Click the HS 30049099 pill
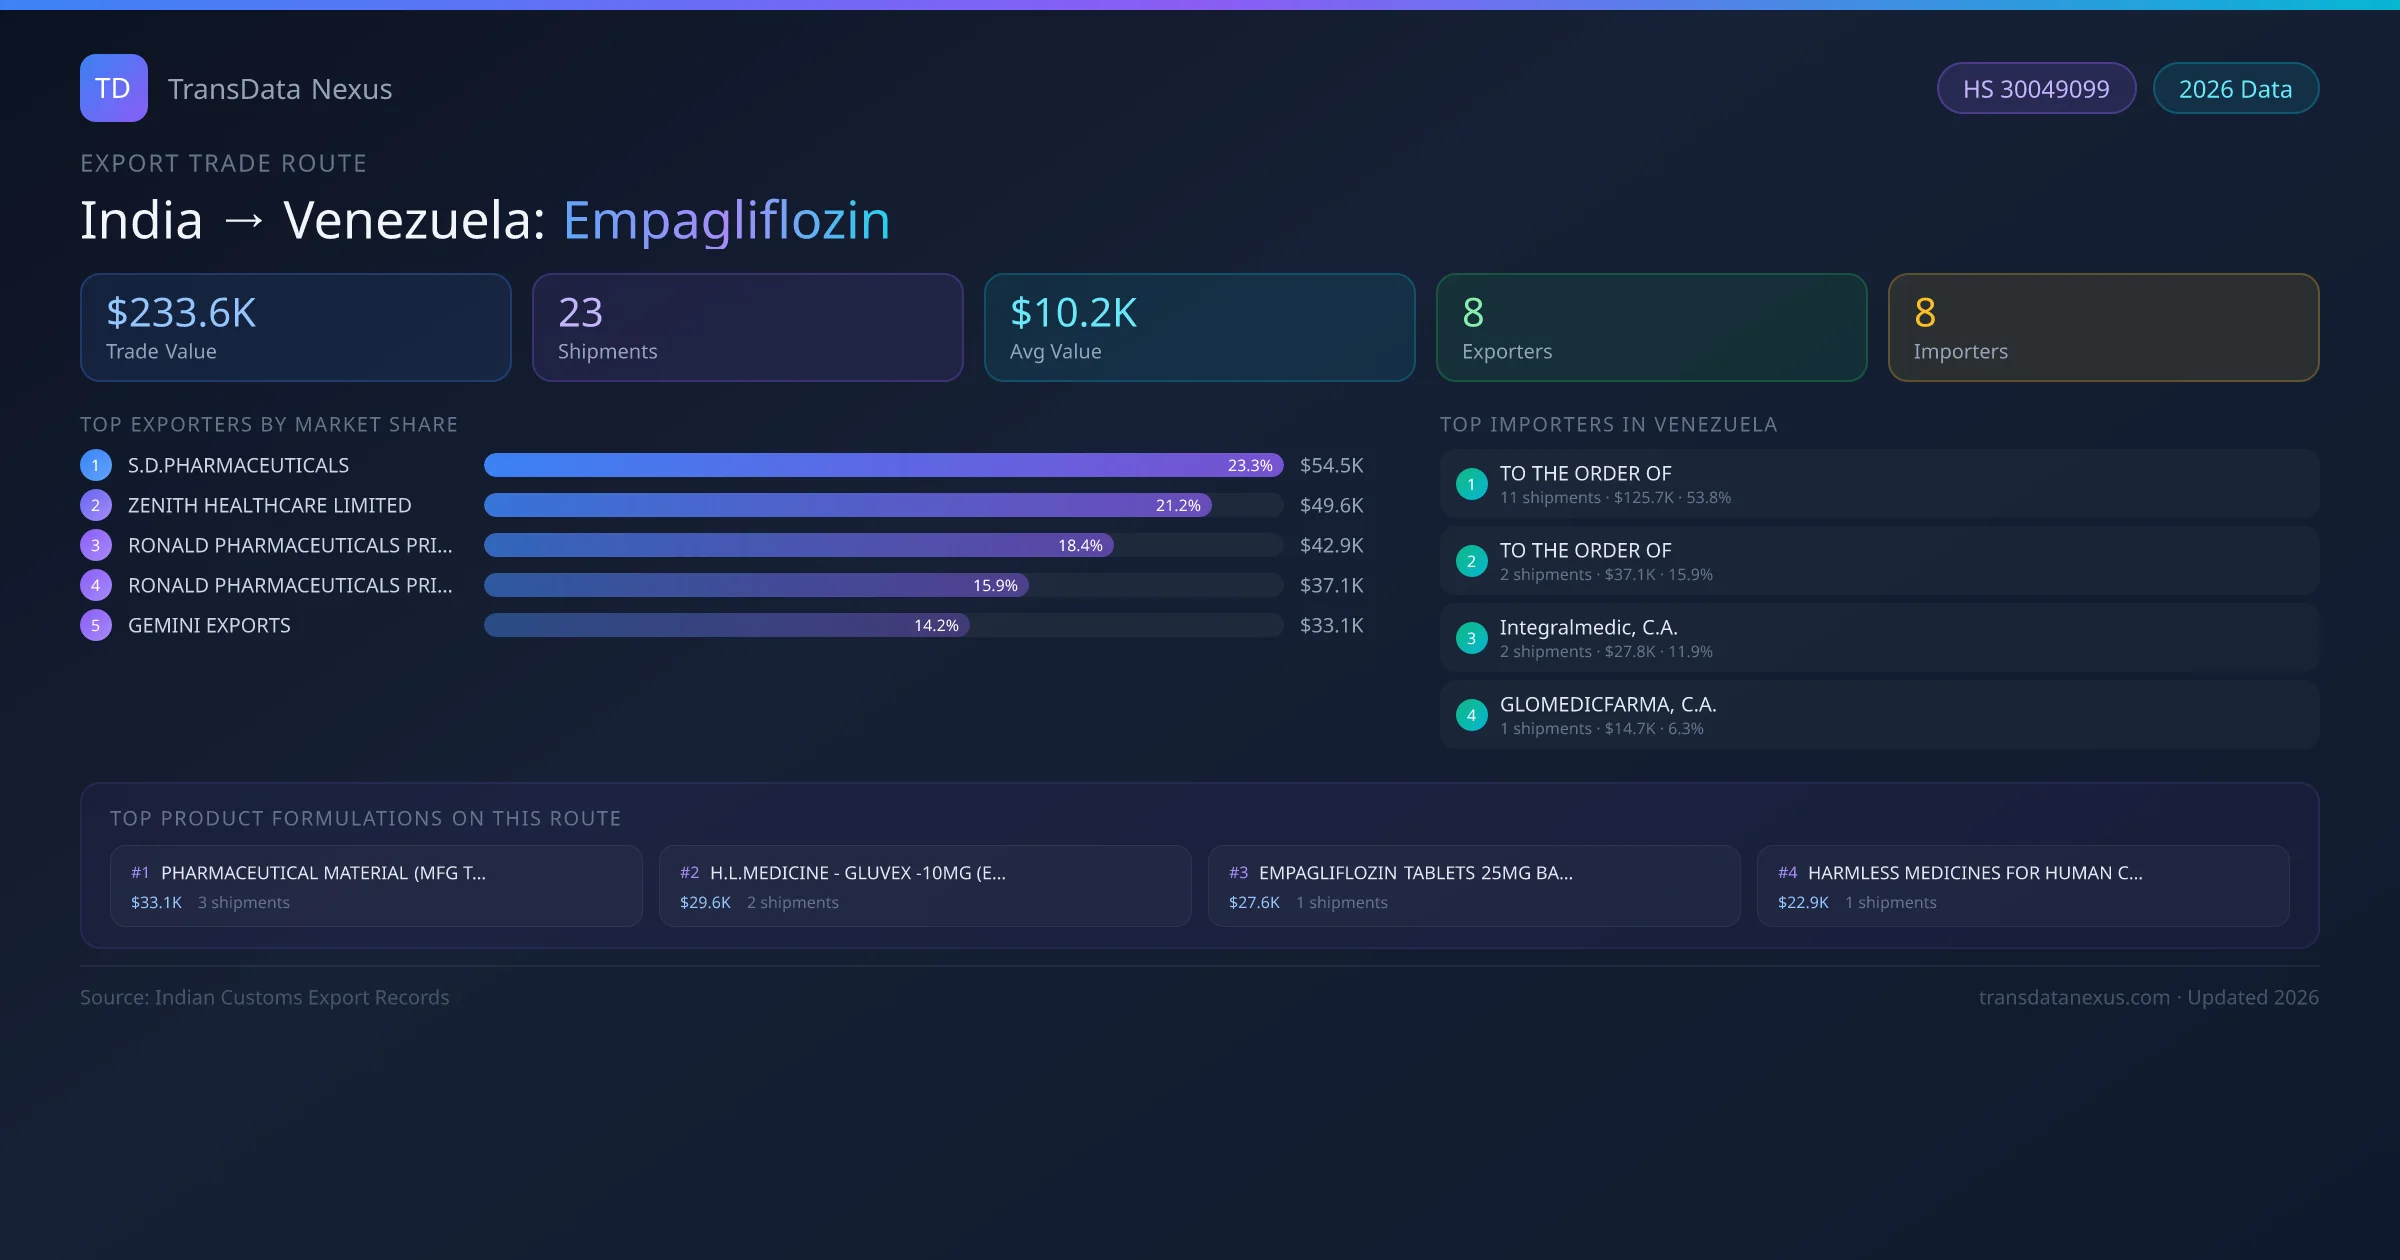Viewport: 2400px width, 1260px height. click(2035, 89)
